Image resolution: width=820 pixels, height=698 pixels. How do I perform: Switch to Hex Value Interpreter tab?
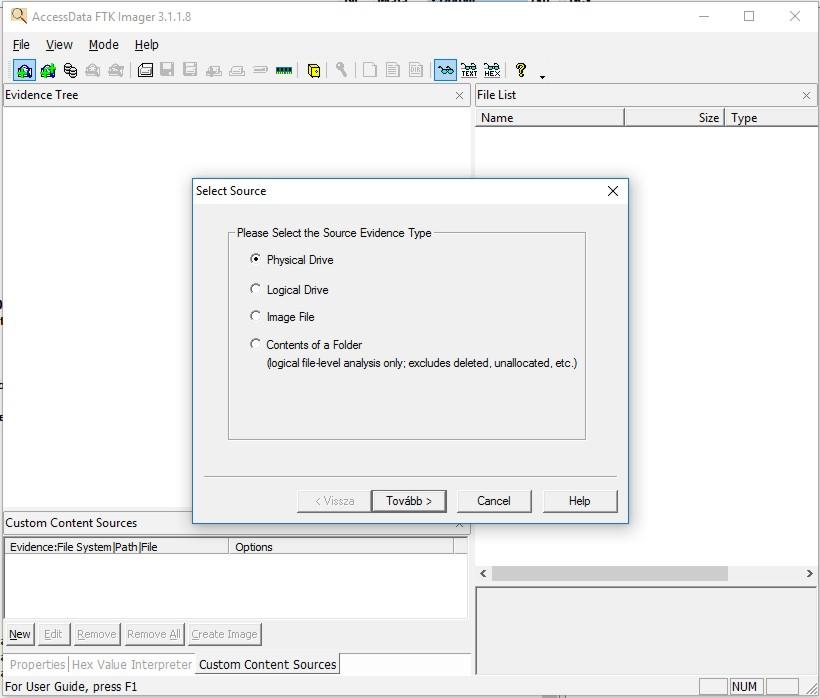(x=132, y=665)
